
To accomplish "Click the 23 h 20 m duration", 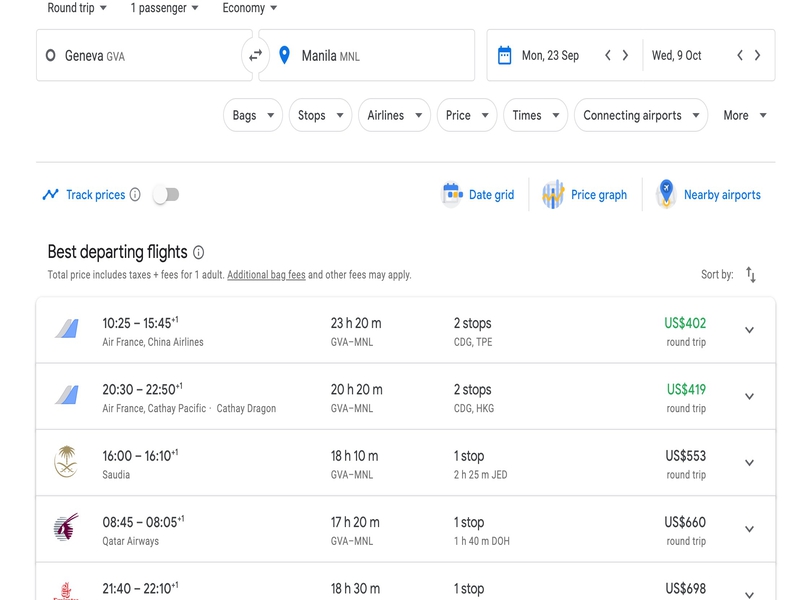I will [x=356, y=323].
